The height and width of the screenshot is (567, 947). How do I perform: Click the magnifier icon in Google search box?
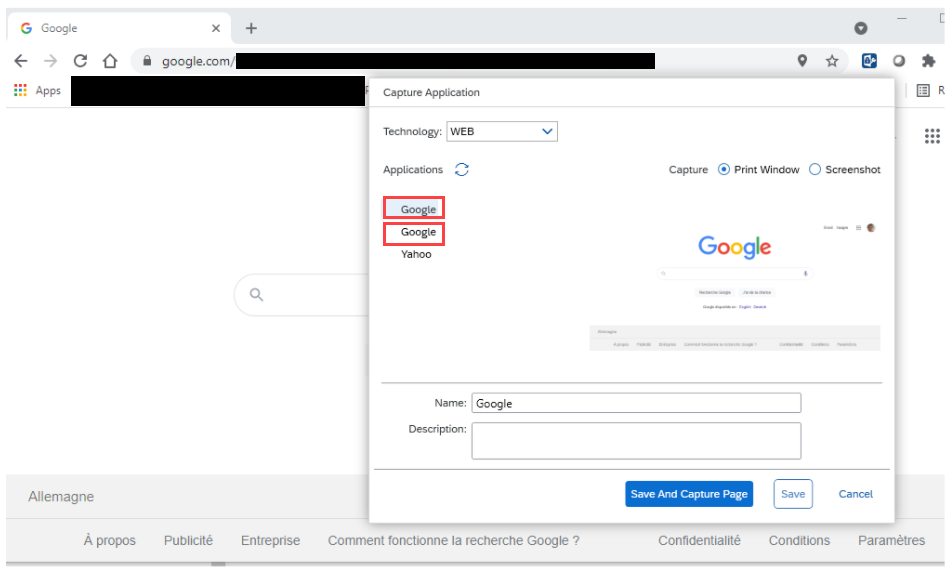[x=257, y=295]
